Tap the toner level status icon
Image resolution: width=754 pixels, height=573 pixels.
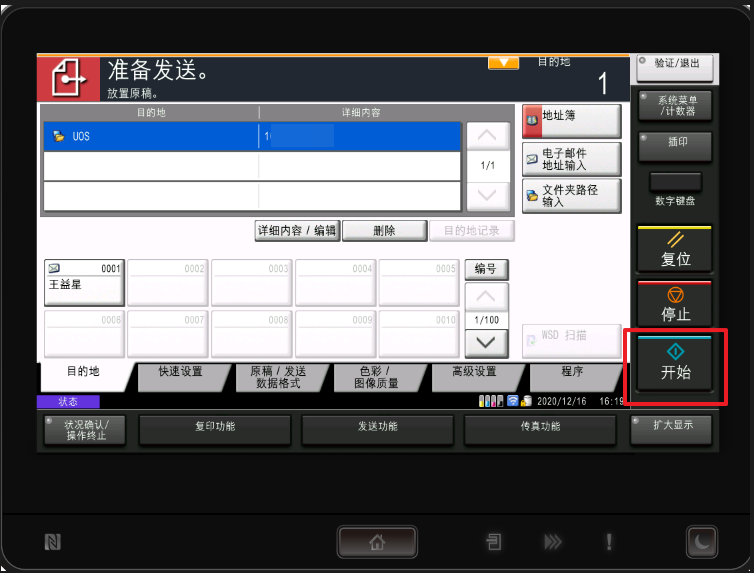[491, 401]
